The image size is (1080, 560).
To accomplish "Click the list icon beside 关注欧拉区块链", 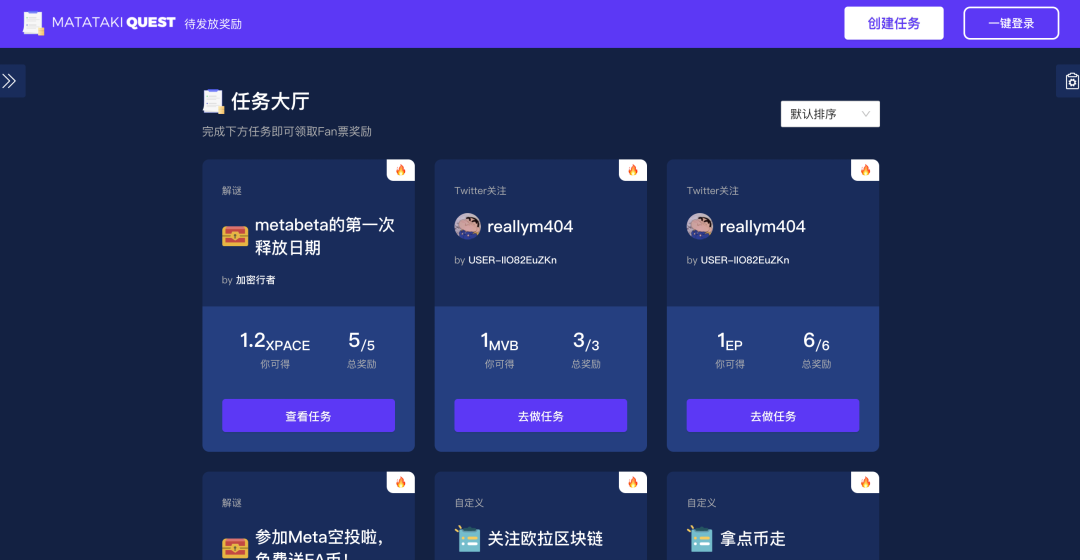I will (x=468, y=539).
